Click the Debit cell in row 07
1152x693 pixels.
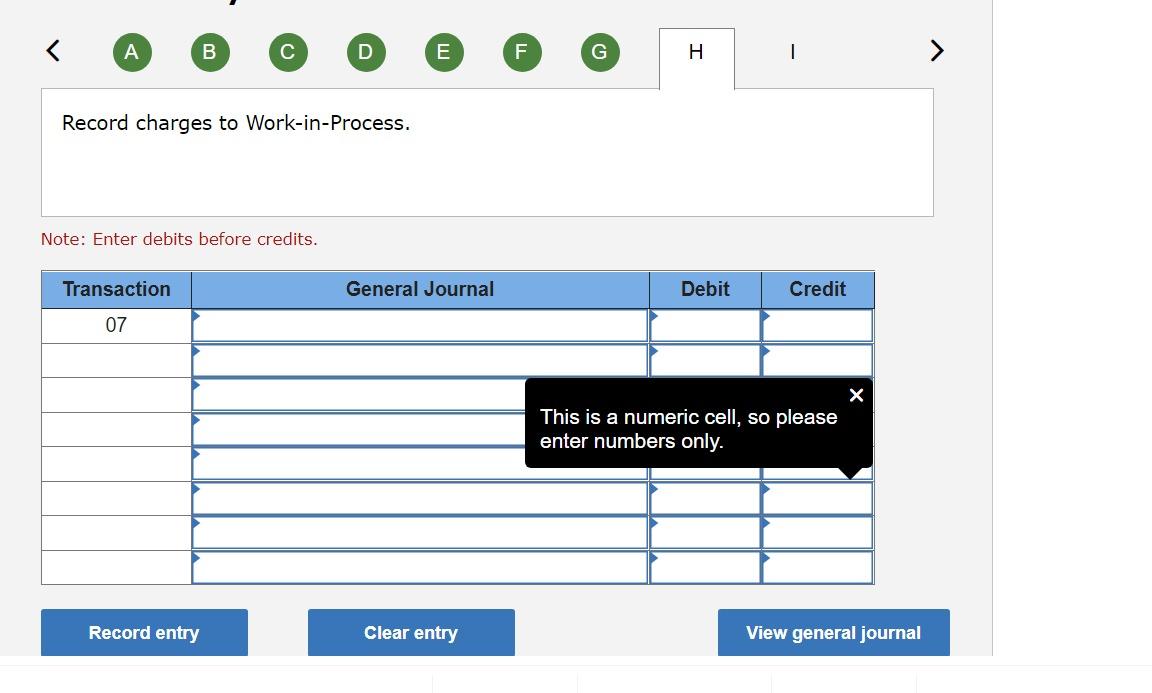(705, 326)
